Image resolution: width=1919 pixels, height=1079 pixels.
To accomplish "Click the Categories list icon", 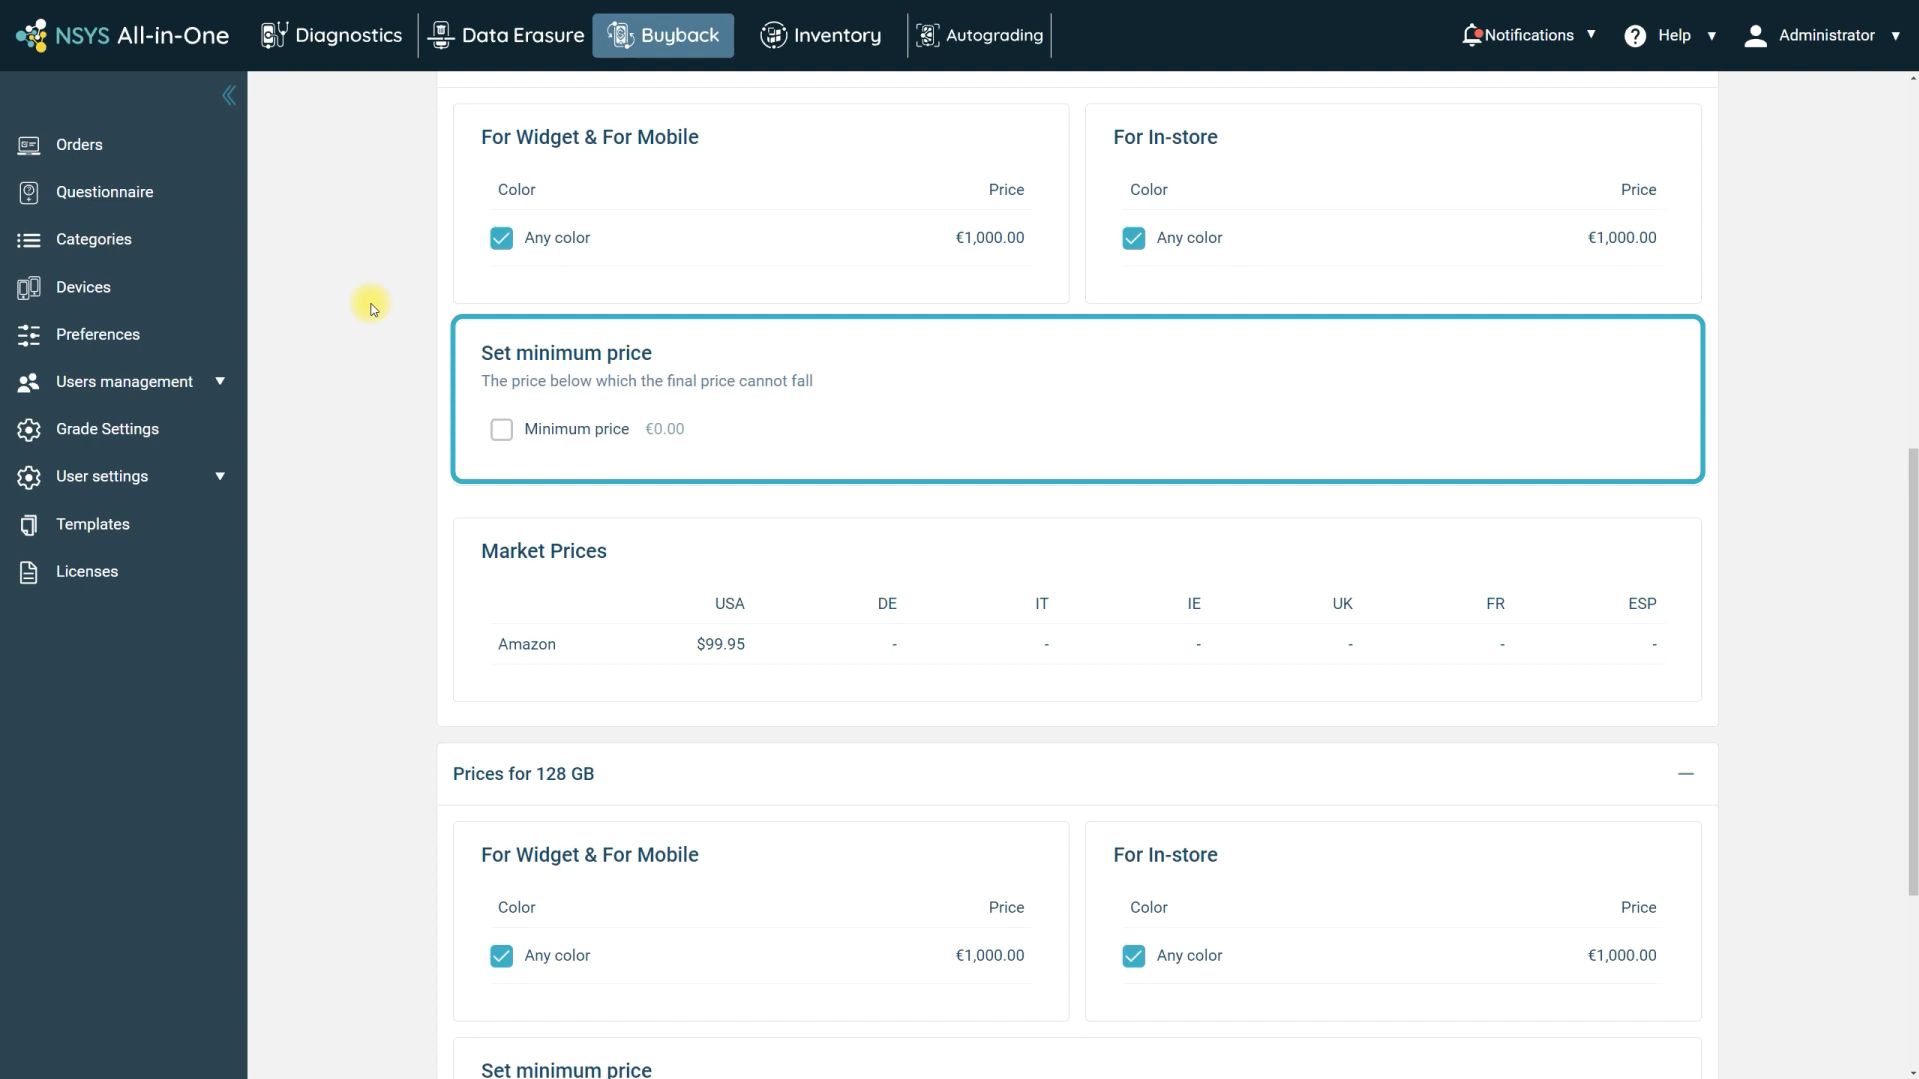I will (x=29, y=240).
